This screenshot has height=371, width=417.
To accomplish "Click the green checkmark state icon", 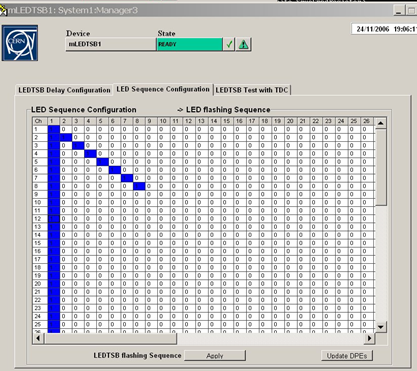I will coord(229,44).
